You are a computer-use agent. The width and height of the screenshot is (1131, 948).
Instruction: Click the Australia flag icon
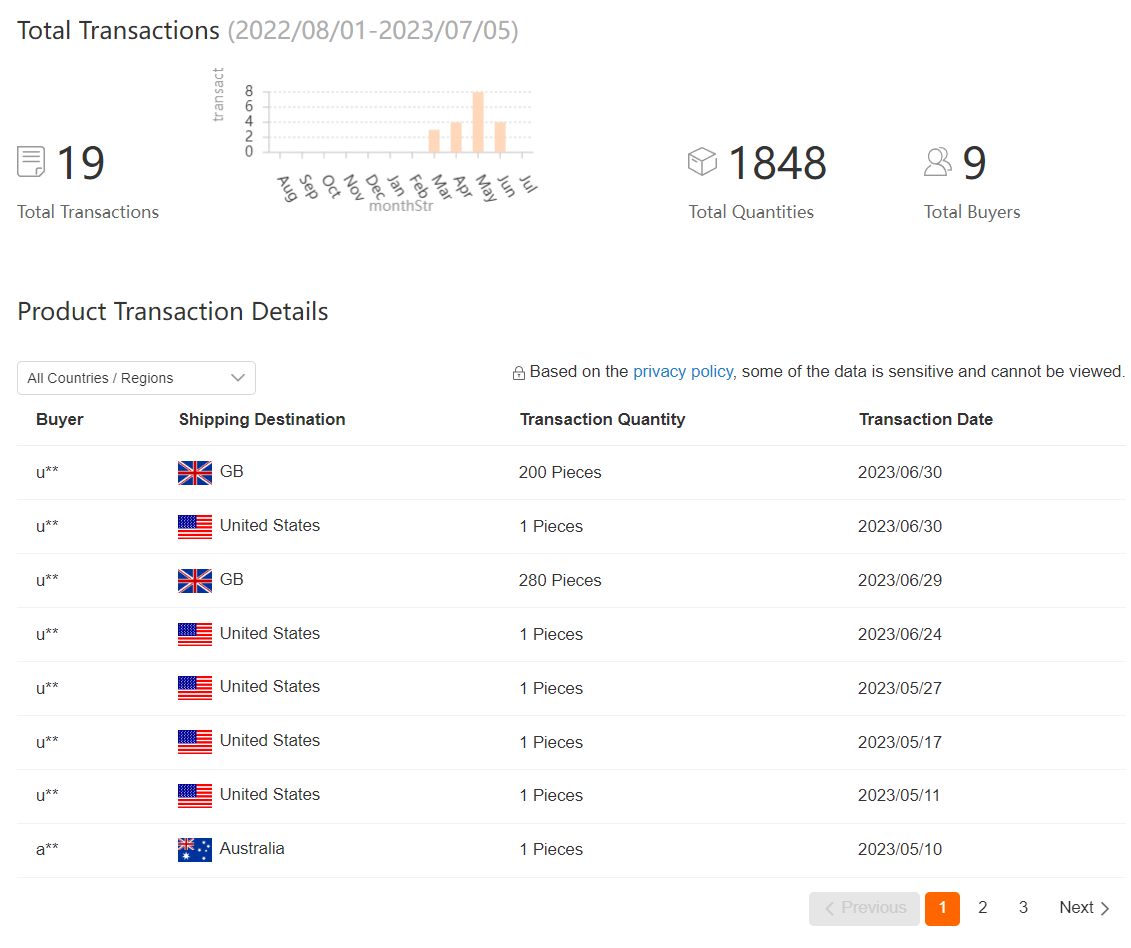(x=195, y=849)
